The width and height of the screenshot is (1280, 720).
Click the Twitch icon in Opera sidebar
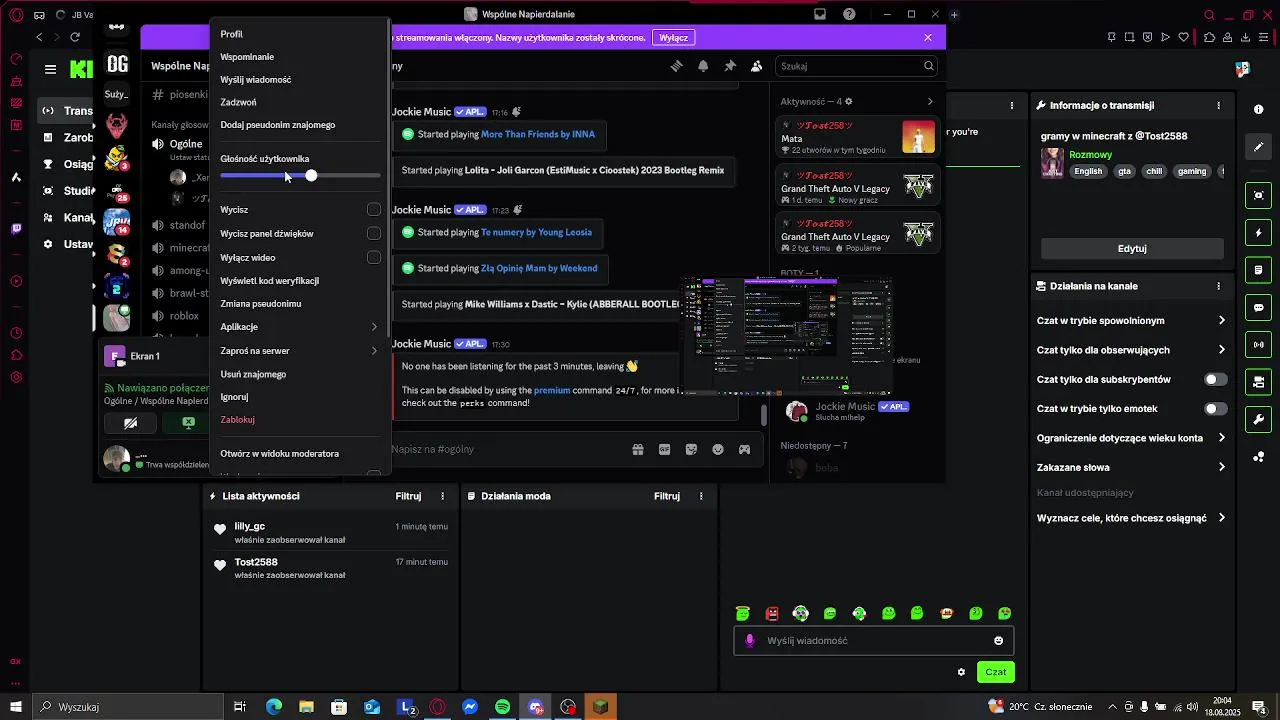(16, 229)
